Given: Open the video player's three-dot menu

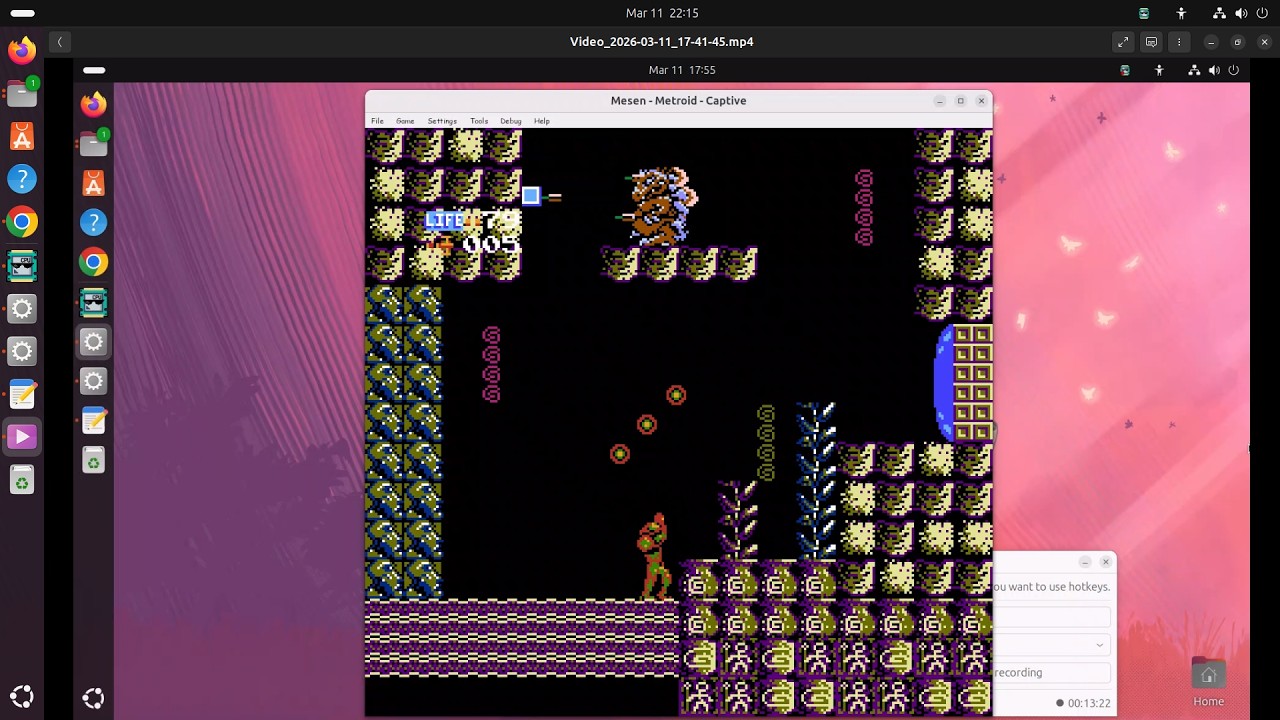Looking at the screenshot, I should 1179,42.
